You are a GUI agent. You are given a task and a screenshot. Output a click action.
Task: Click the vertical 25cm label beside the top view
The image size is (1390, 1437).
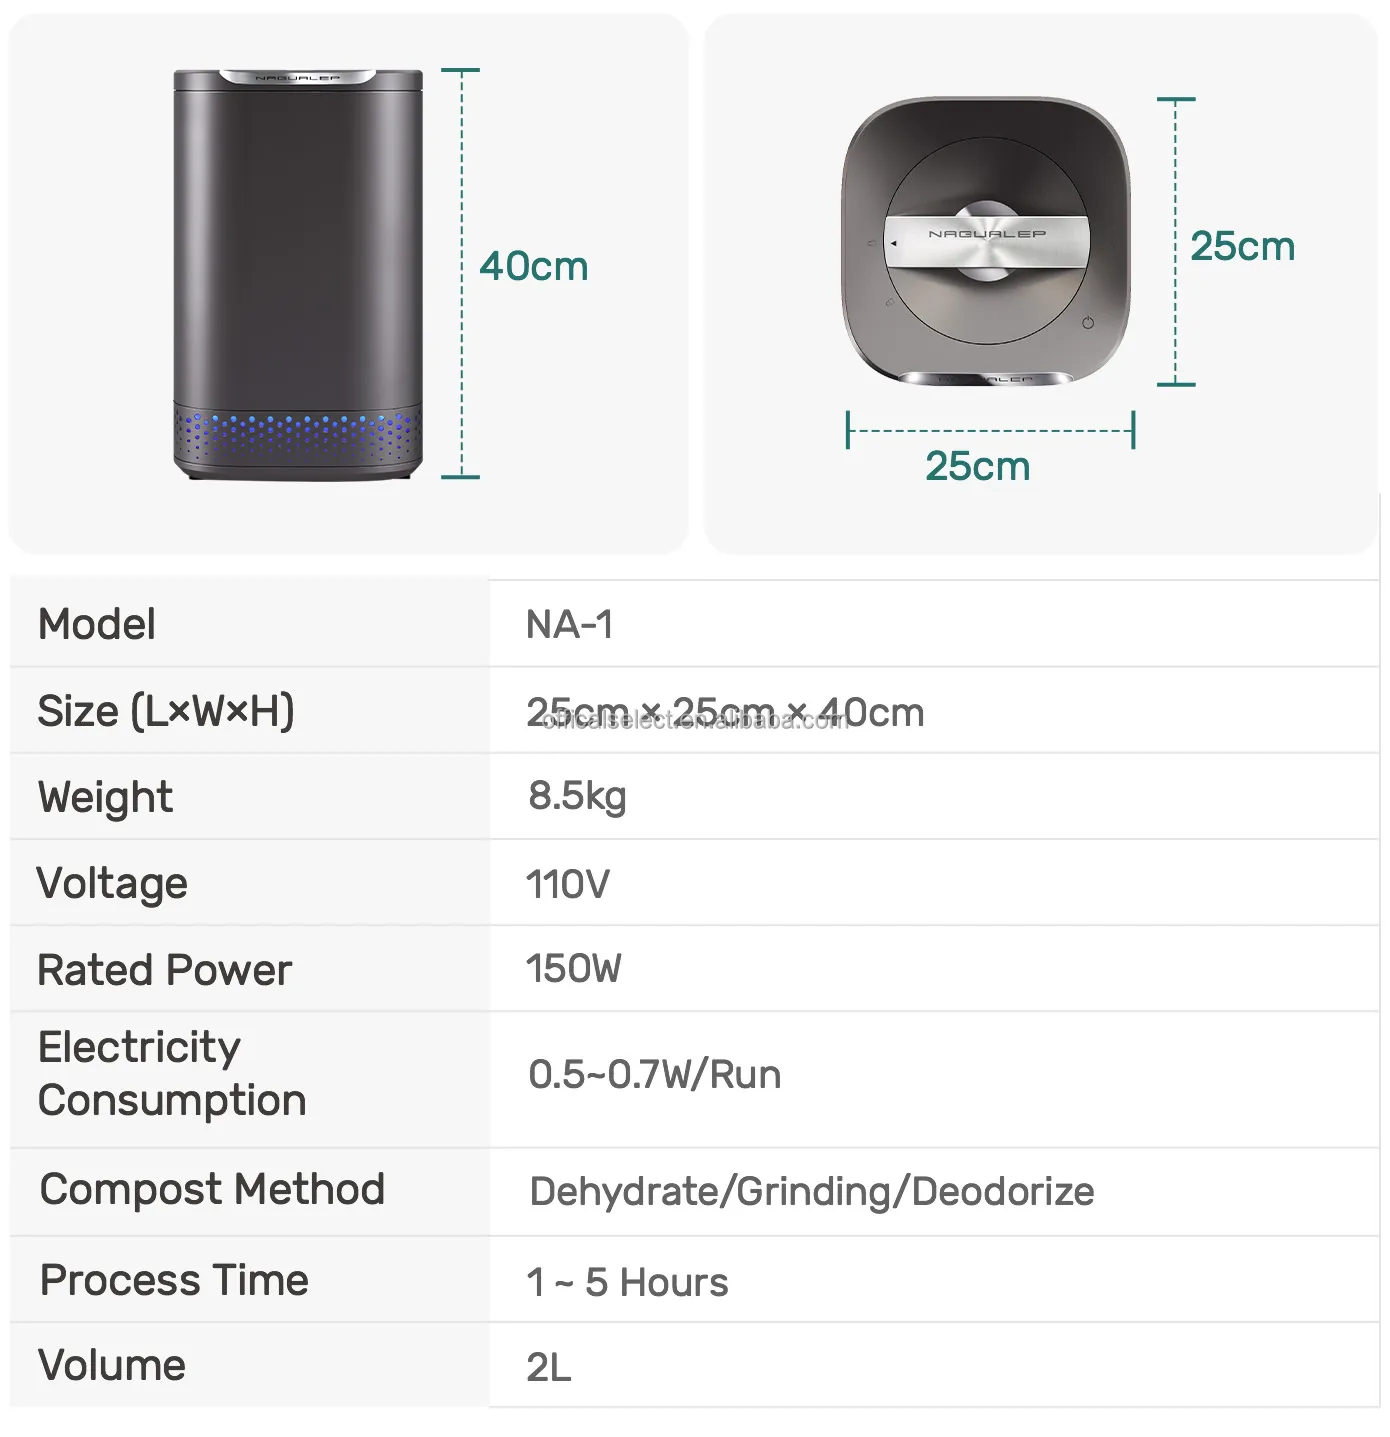[1242, 246]
